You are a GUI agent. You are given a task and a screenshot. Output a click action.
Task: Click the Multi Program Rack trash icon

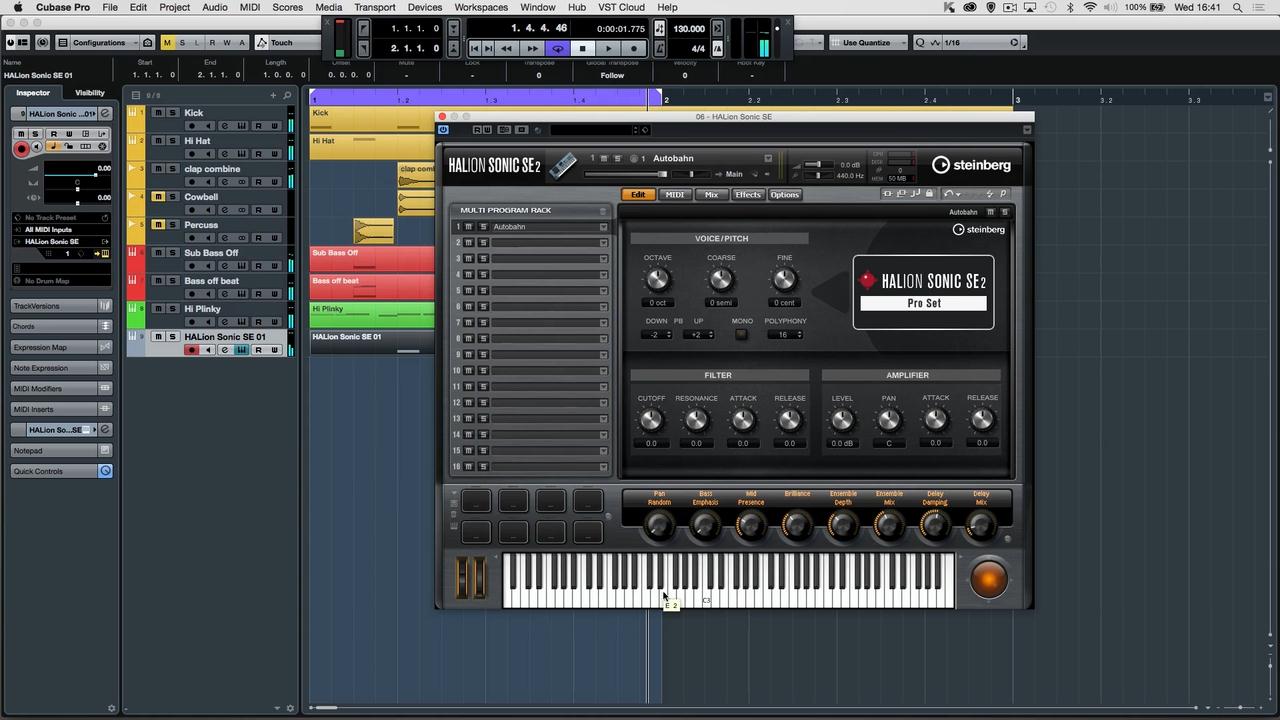coord(603,211)
